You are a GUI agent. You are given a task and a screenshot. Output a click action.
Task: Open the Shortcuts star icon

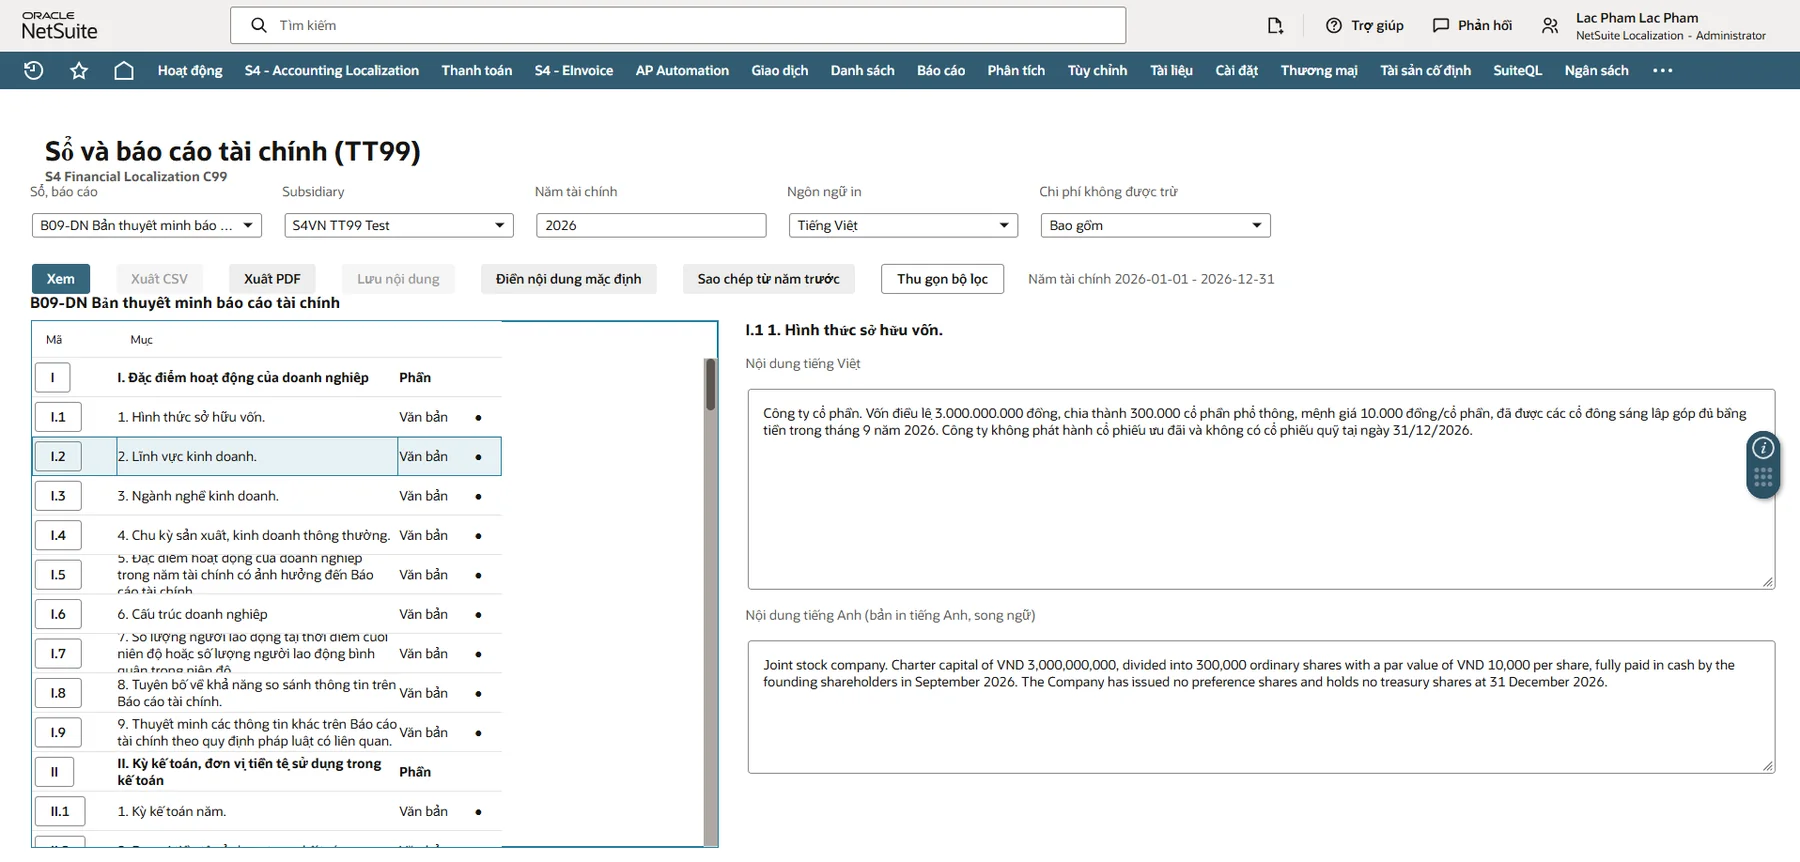coord(79,70)
